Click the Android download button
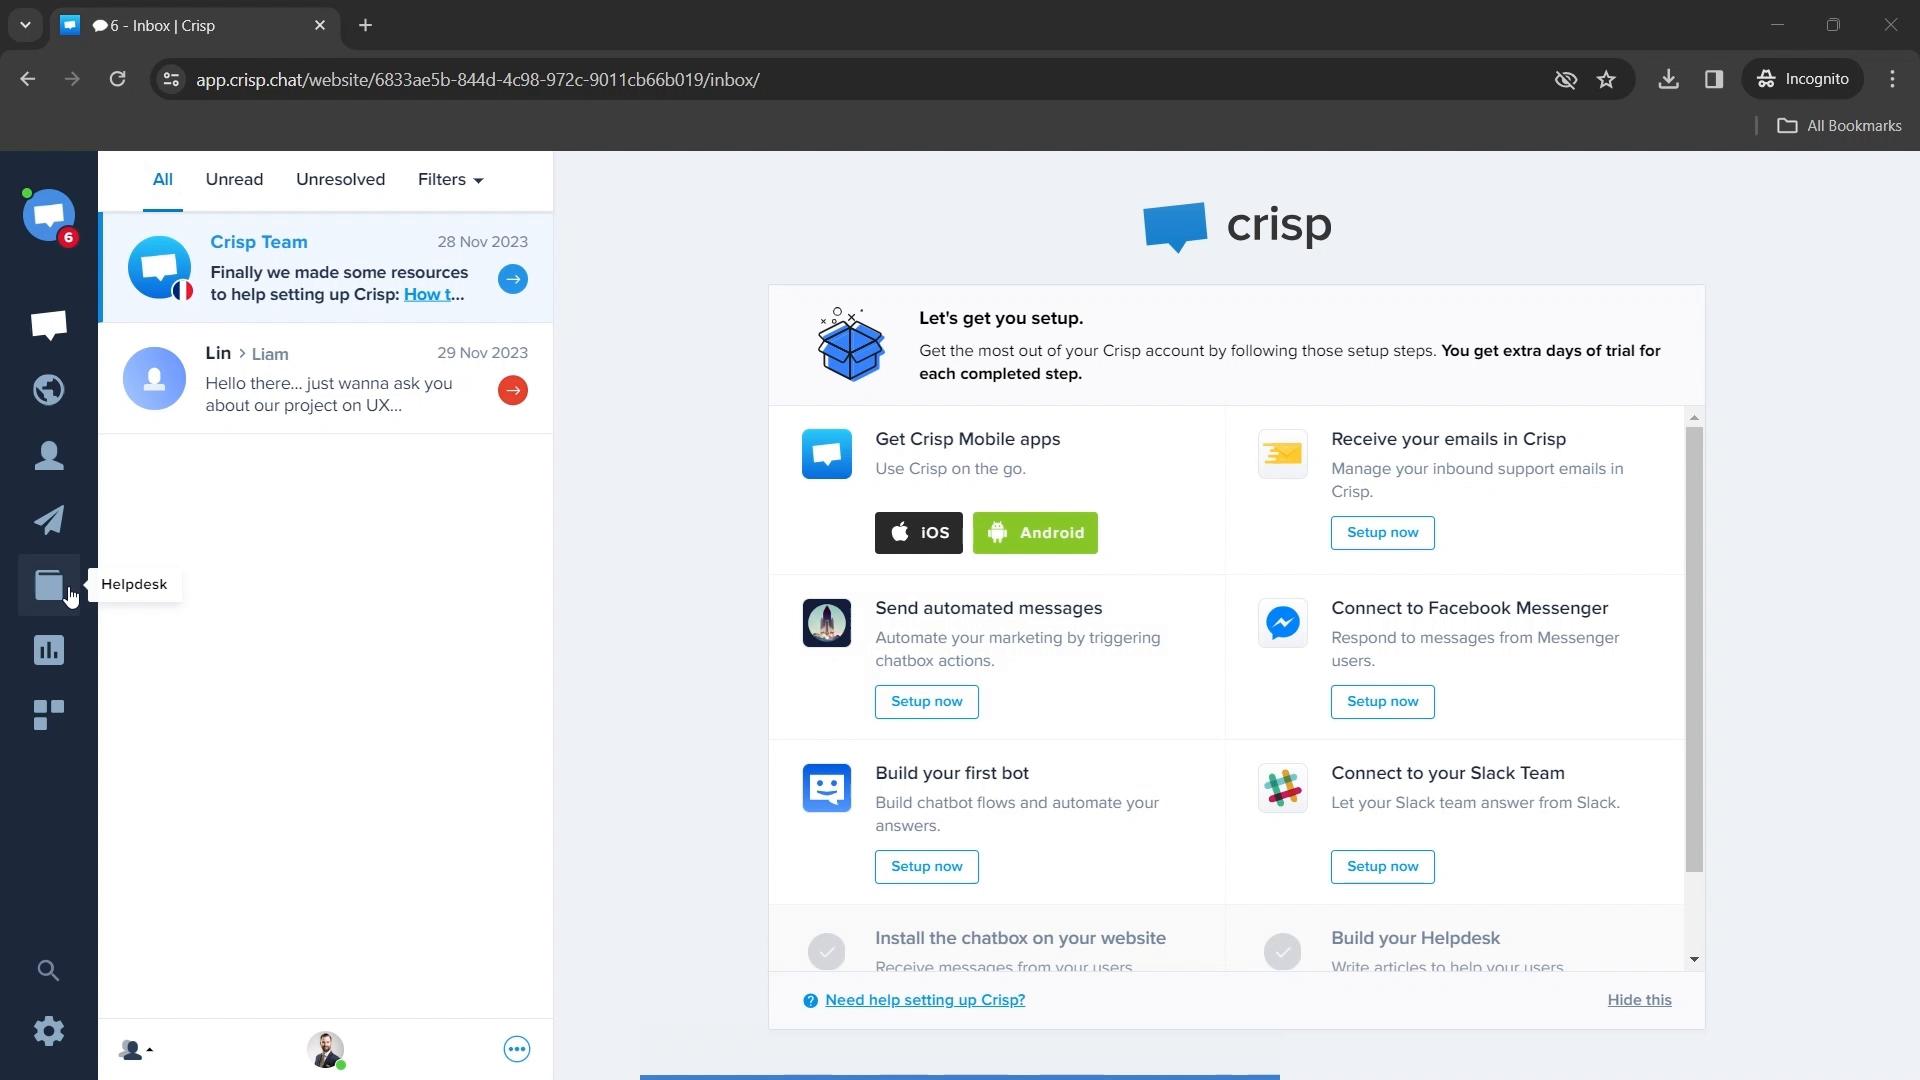The width and height of the screenshot is (1920, 1080). pos(1034,531)
